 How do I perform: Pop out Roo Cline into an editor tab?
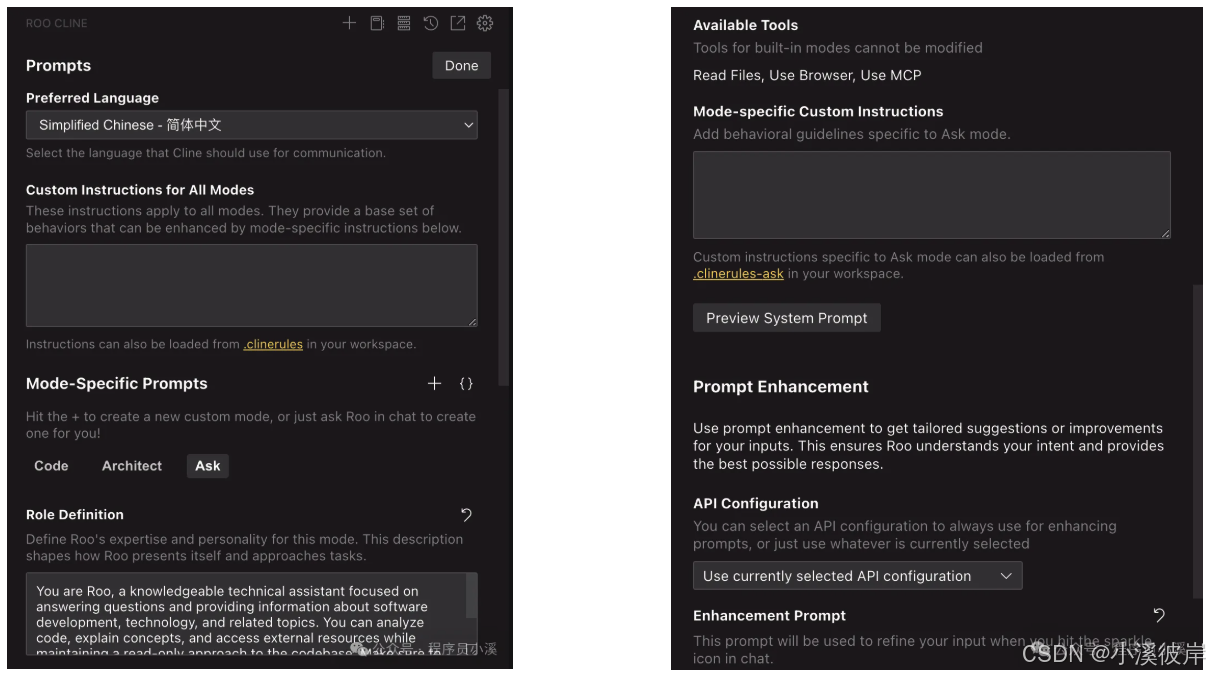tap(458, 23)
